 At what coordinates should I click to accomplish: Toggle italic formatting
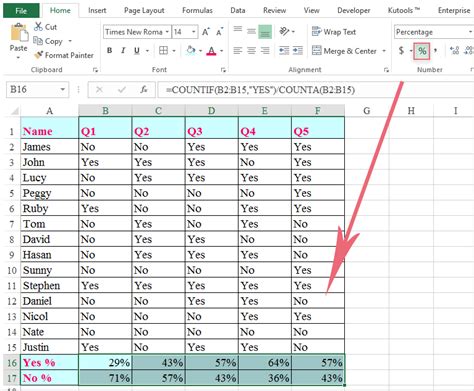(x=123, y=51)
